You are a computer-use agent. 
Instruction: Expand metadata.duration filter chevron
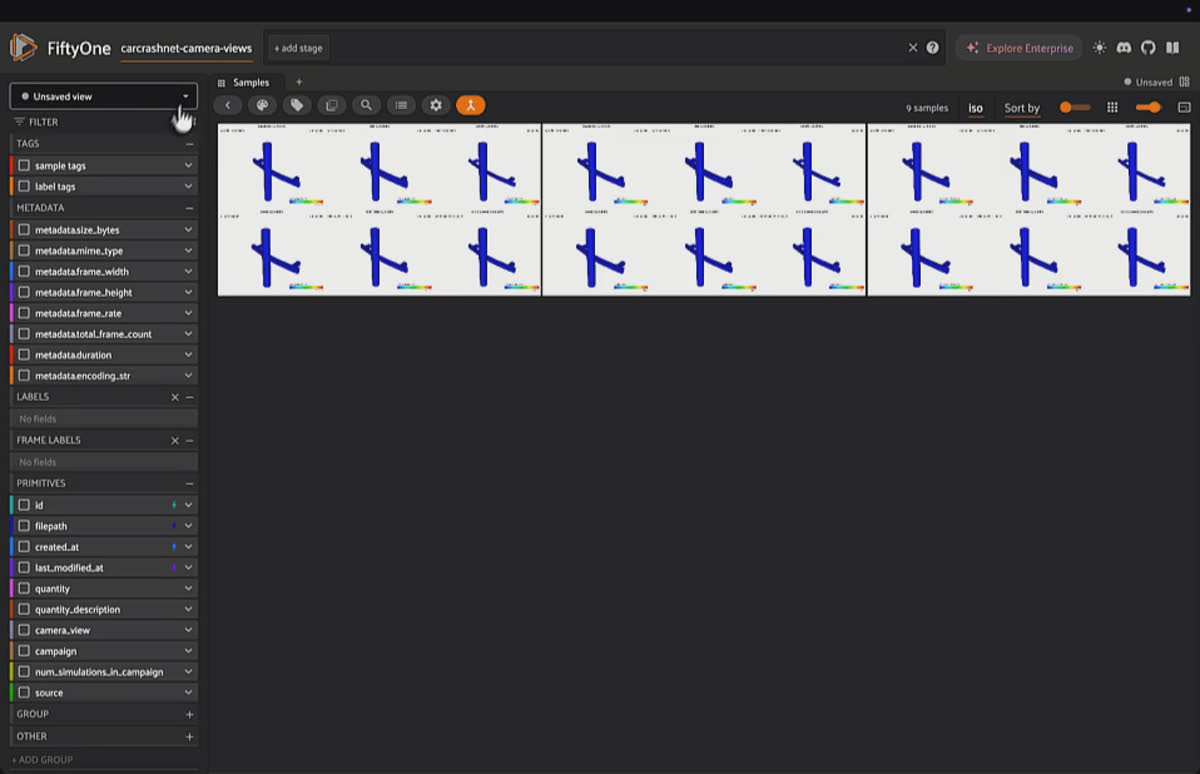click(x=188, y=355)
